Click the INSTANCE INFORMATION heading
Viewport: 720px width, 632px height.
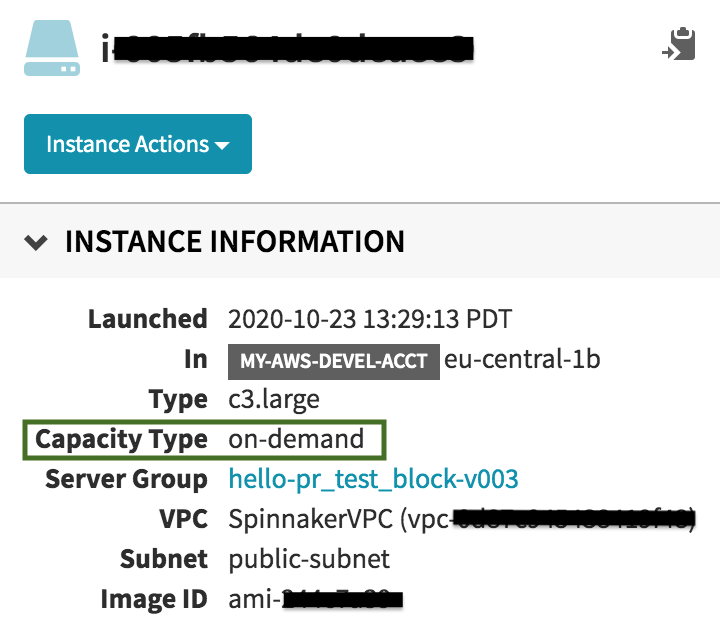[235, 242]
